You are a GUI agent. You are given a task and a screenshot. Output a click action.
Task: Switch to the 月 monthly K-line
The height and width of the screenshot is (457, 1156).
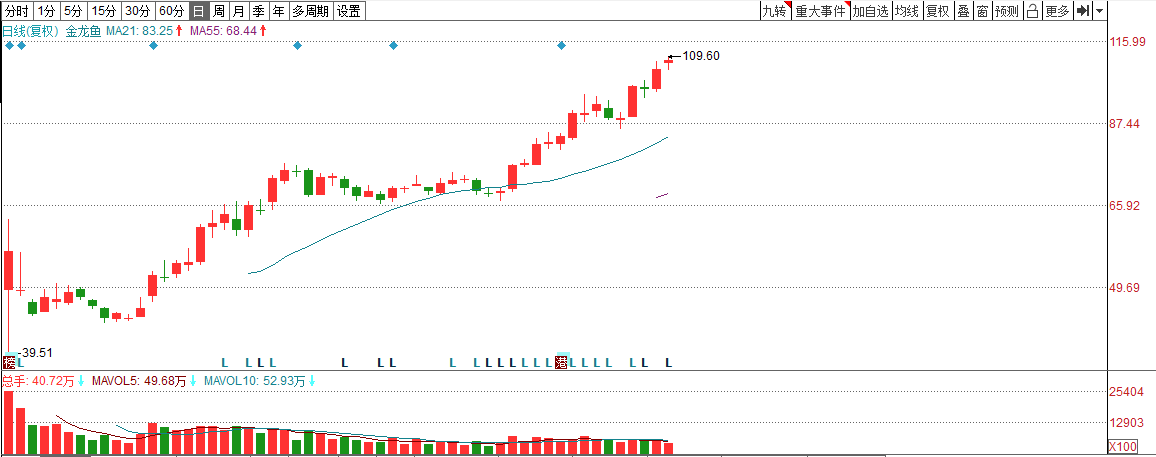click(x=238, y=11)
